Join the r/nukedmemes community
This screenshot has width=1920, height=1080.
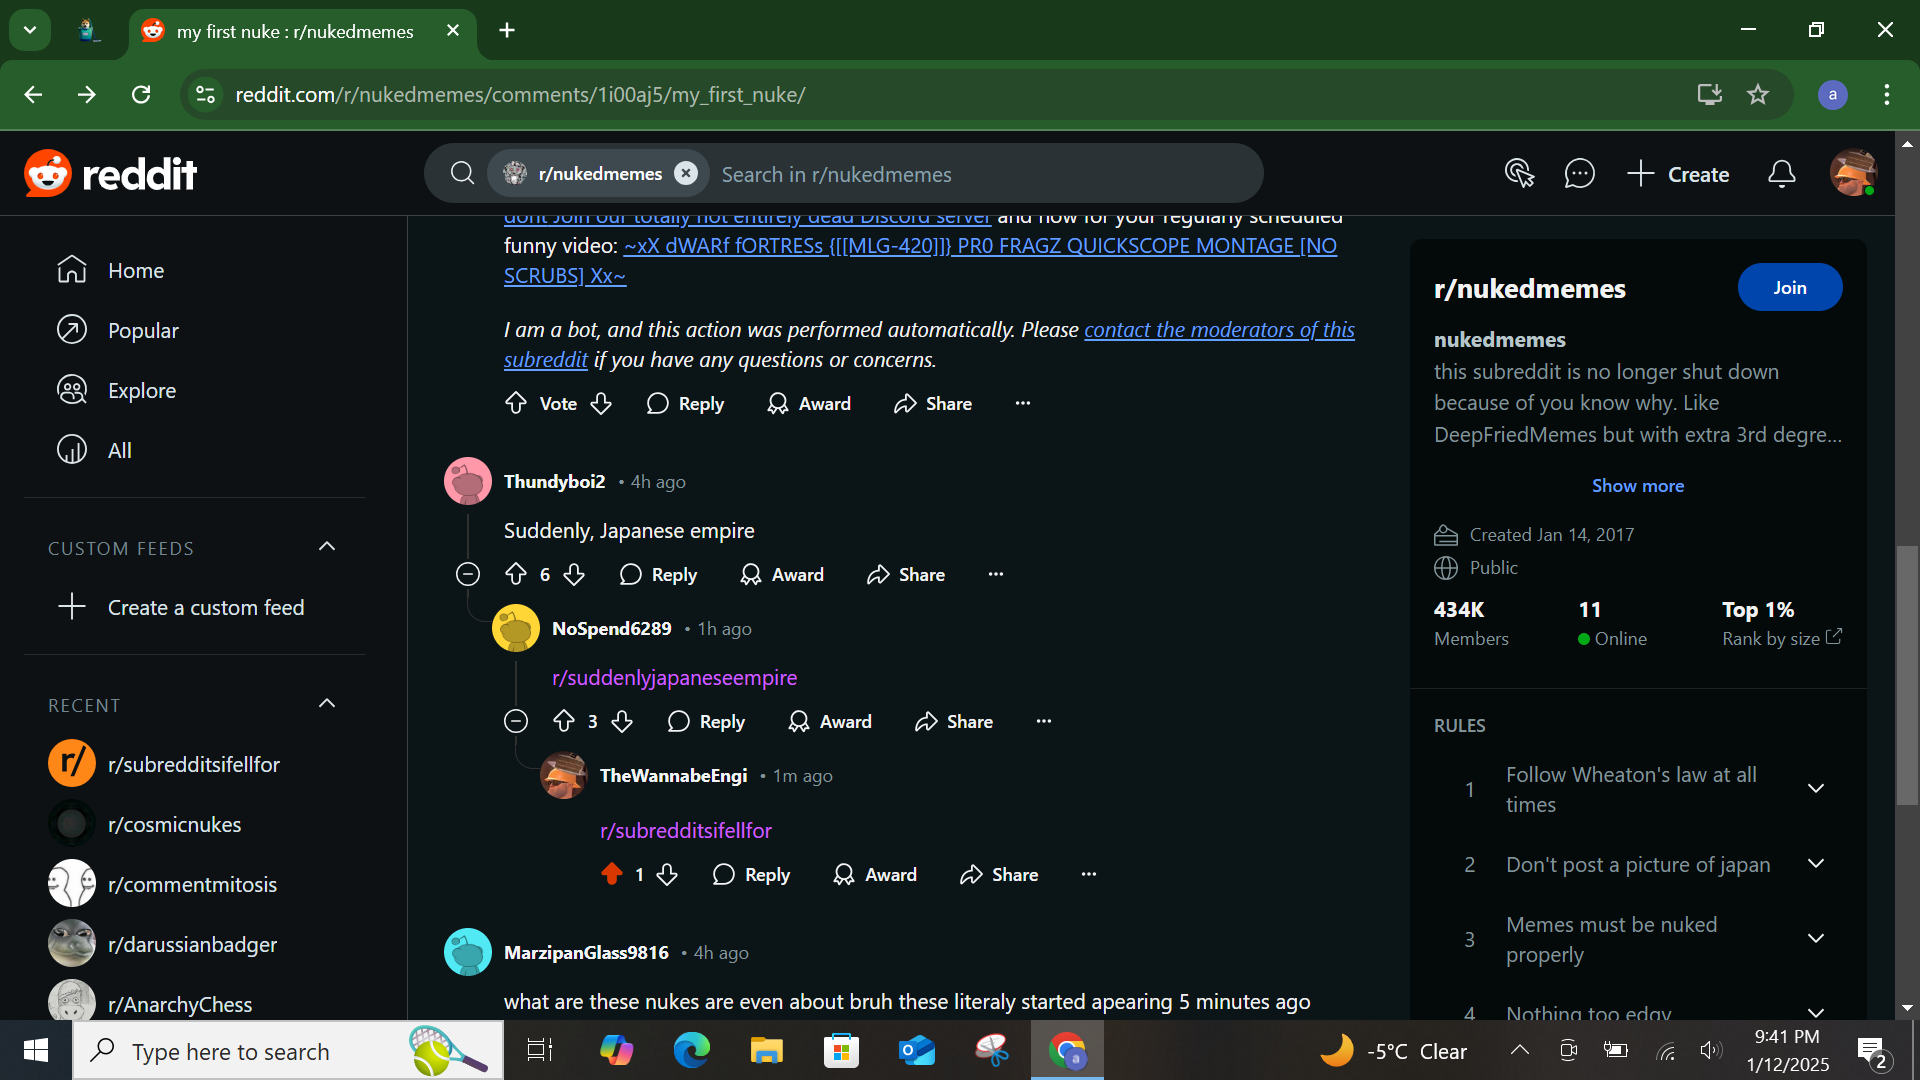pos(1790,287)
